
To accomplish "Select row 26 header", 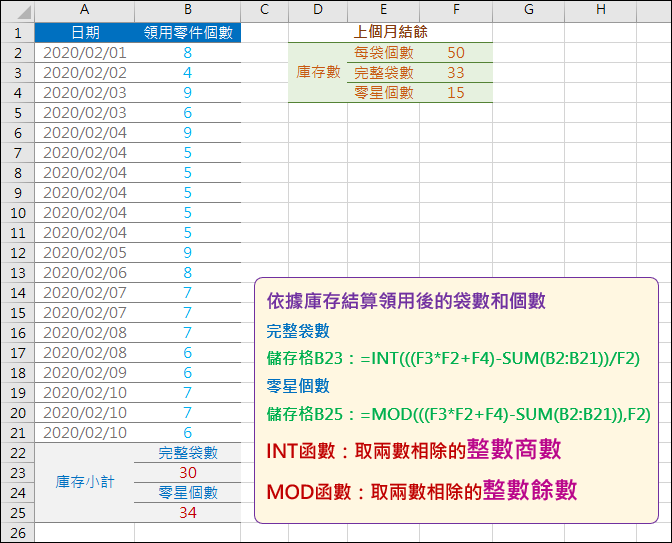I will tap(18, 533).
